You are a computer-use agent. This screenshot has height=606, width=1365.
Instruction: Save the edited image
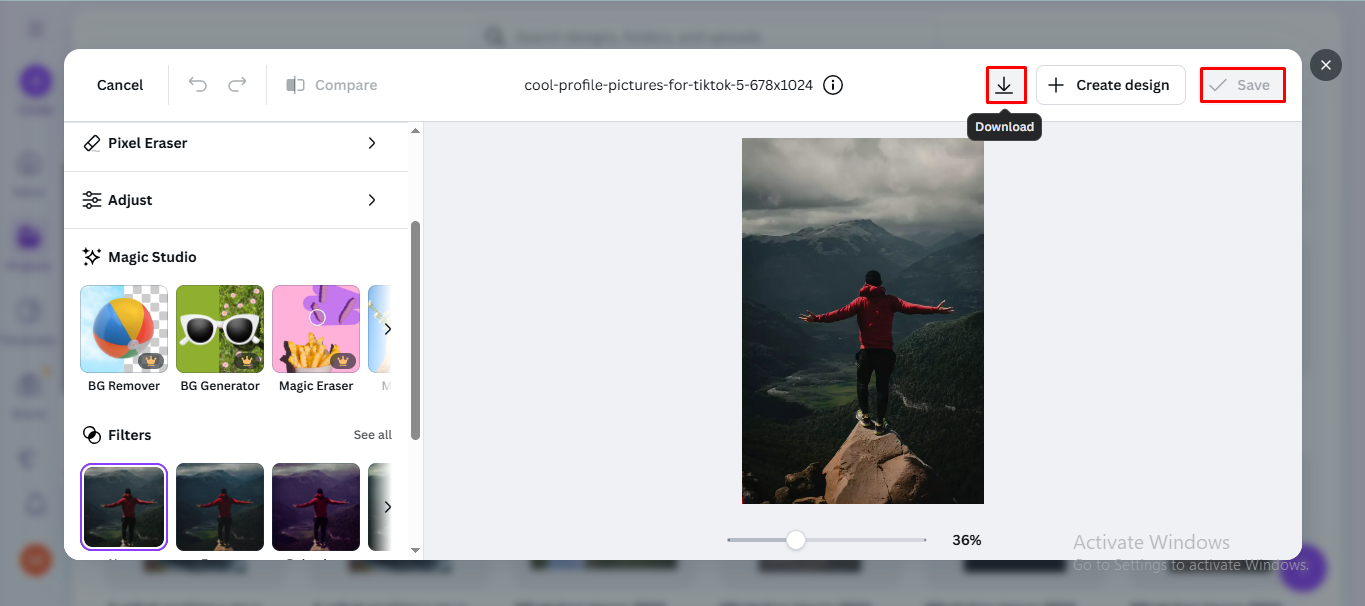(x=1242, y=85)
